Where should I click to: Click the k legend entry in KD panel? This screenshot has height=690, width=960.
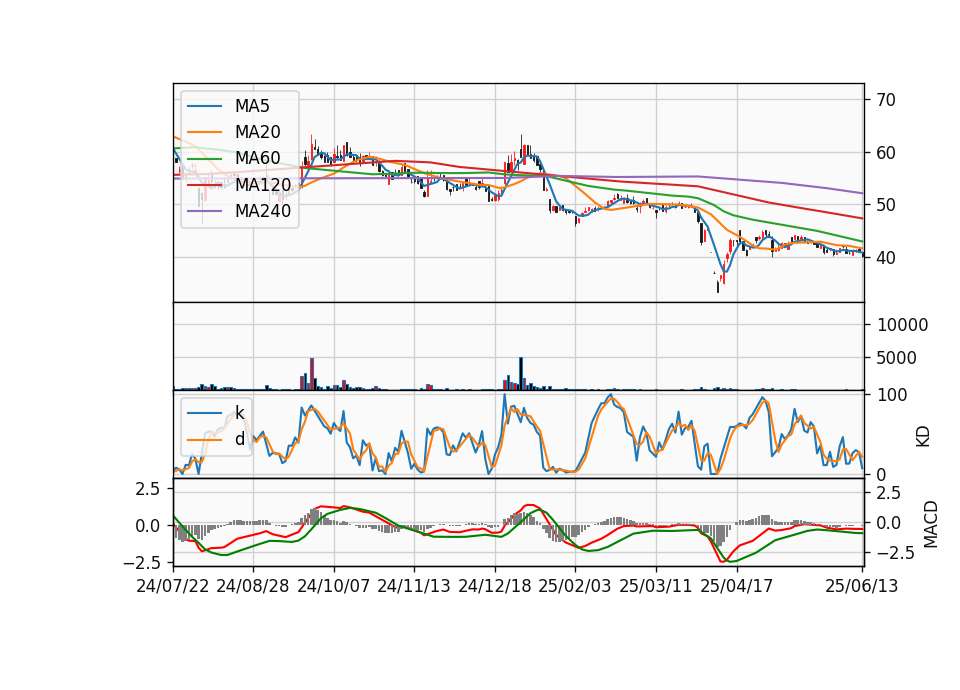[x=216, y=413]
